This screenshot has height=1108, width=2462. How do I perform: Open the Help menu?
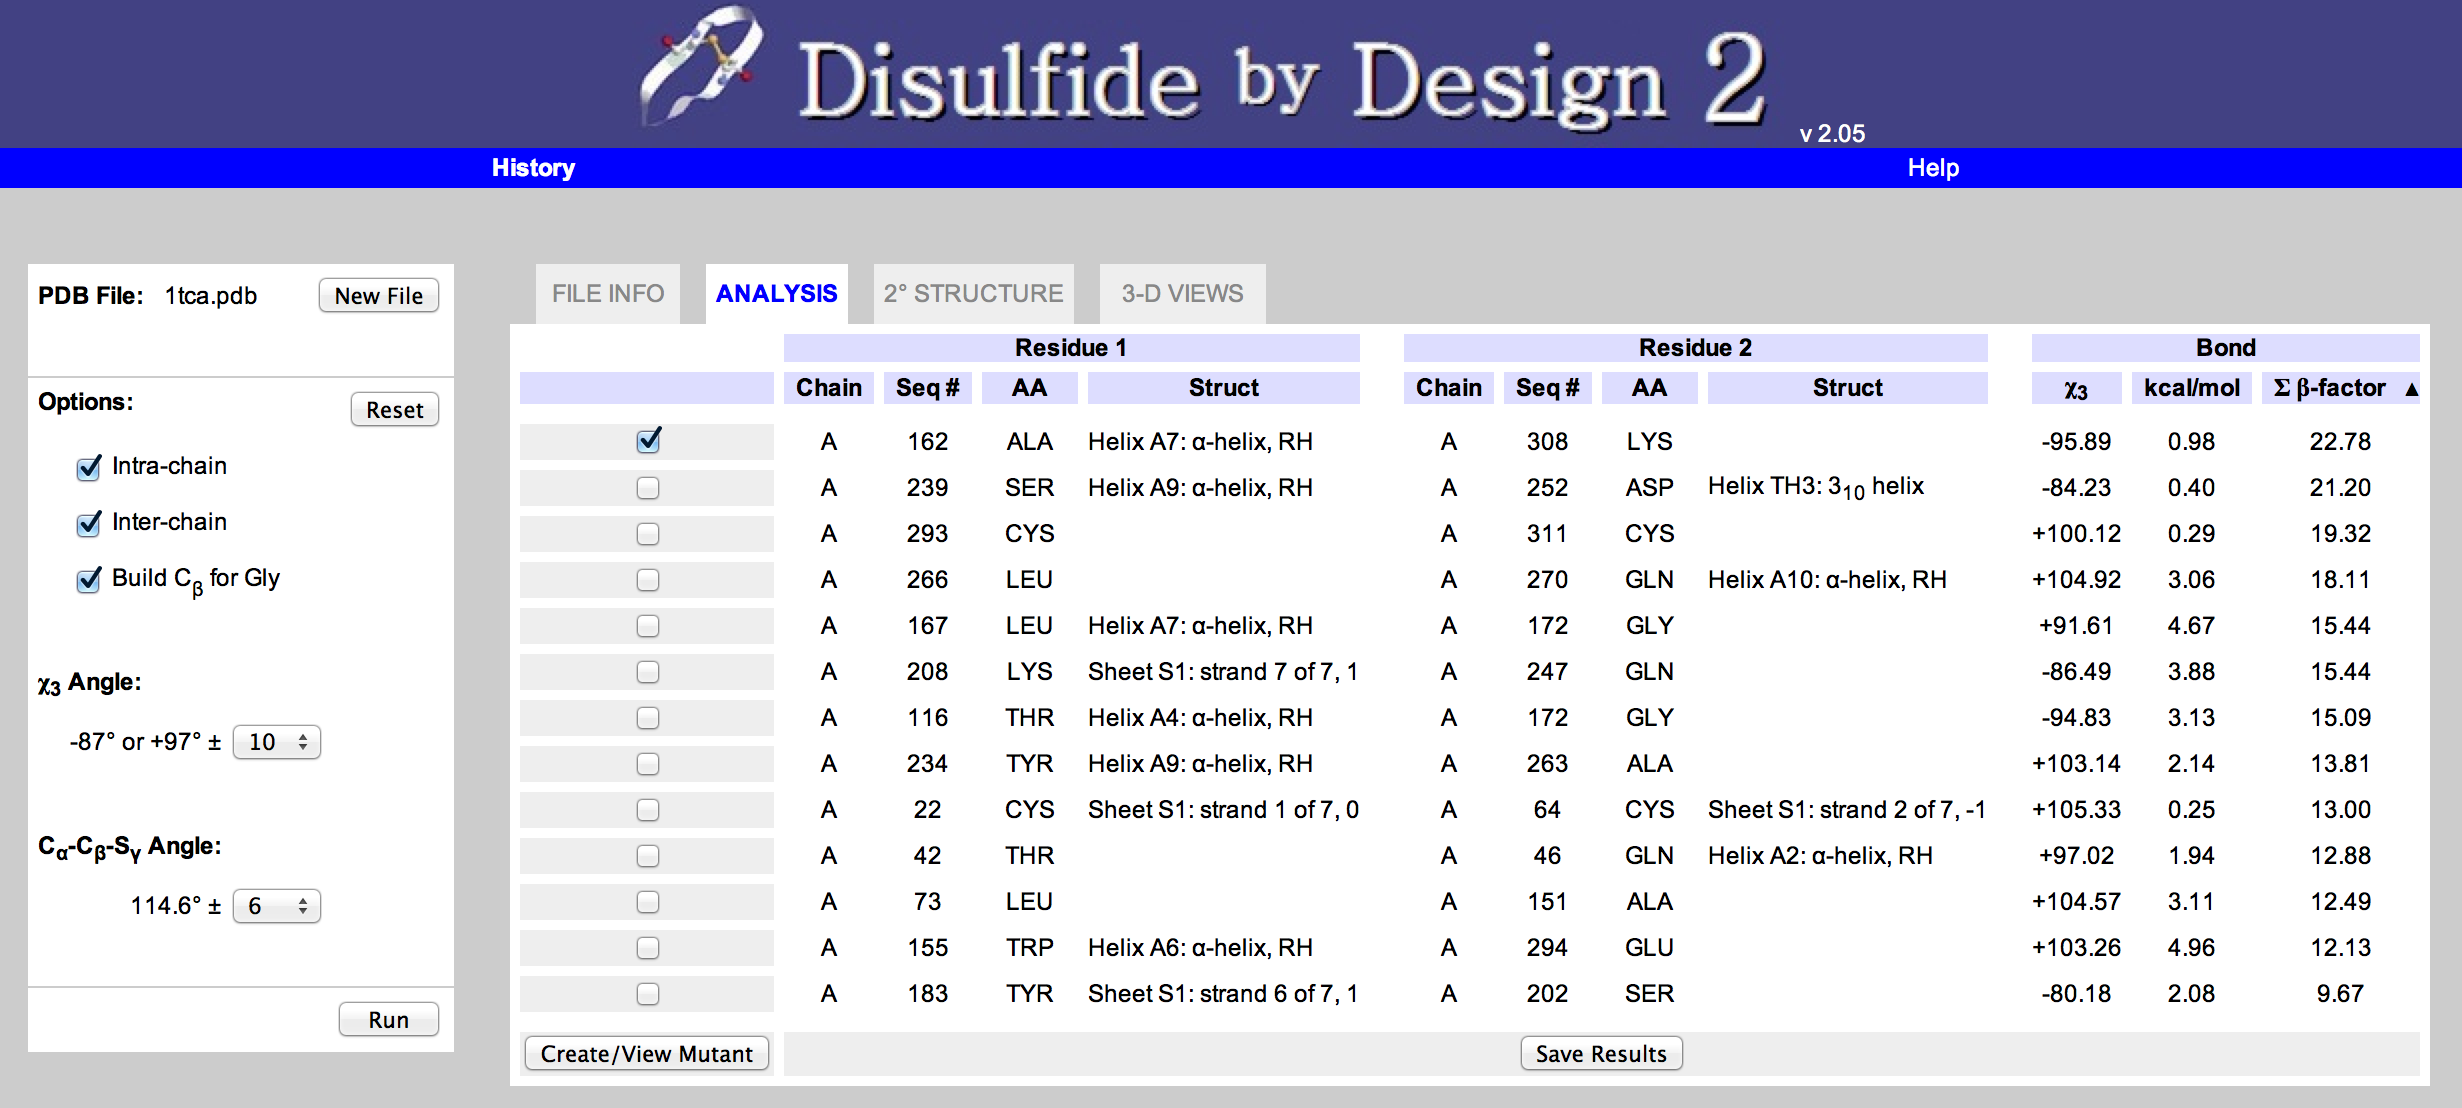pyautogui.click(x=1933, y=168)
